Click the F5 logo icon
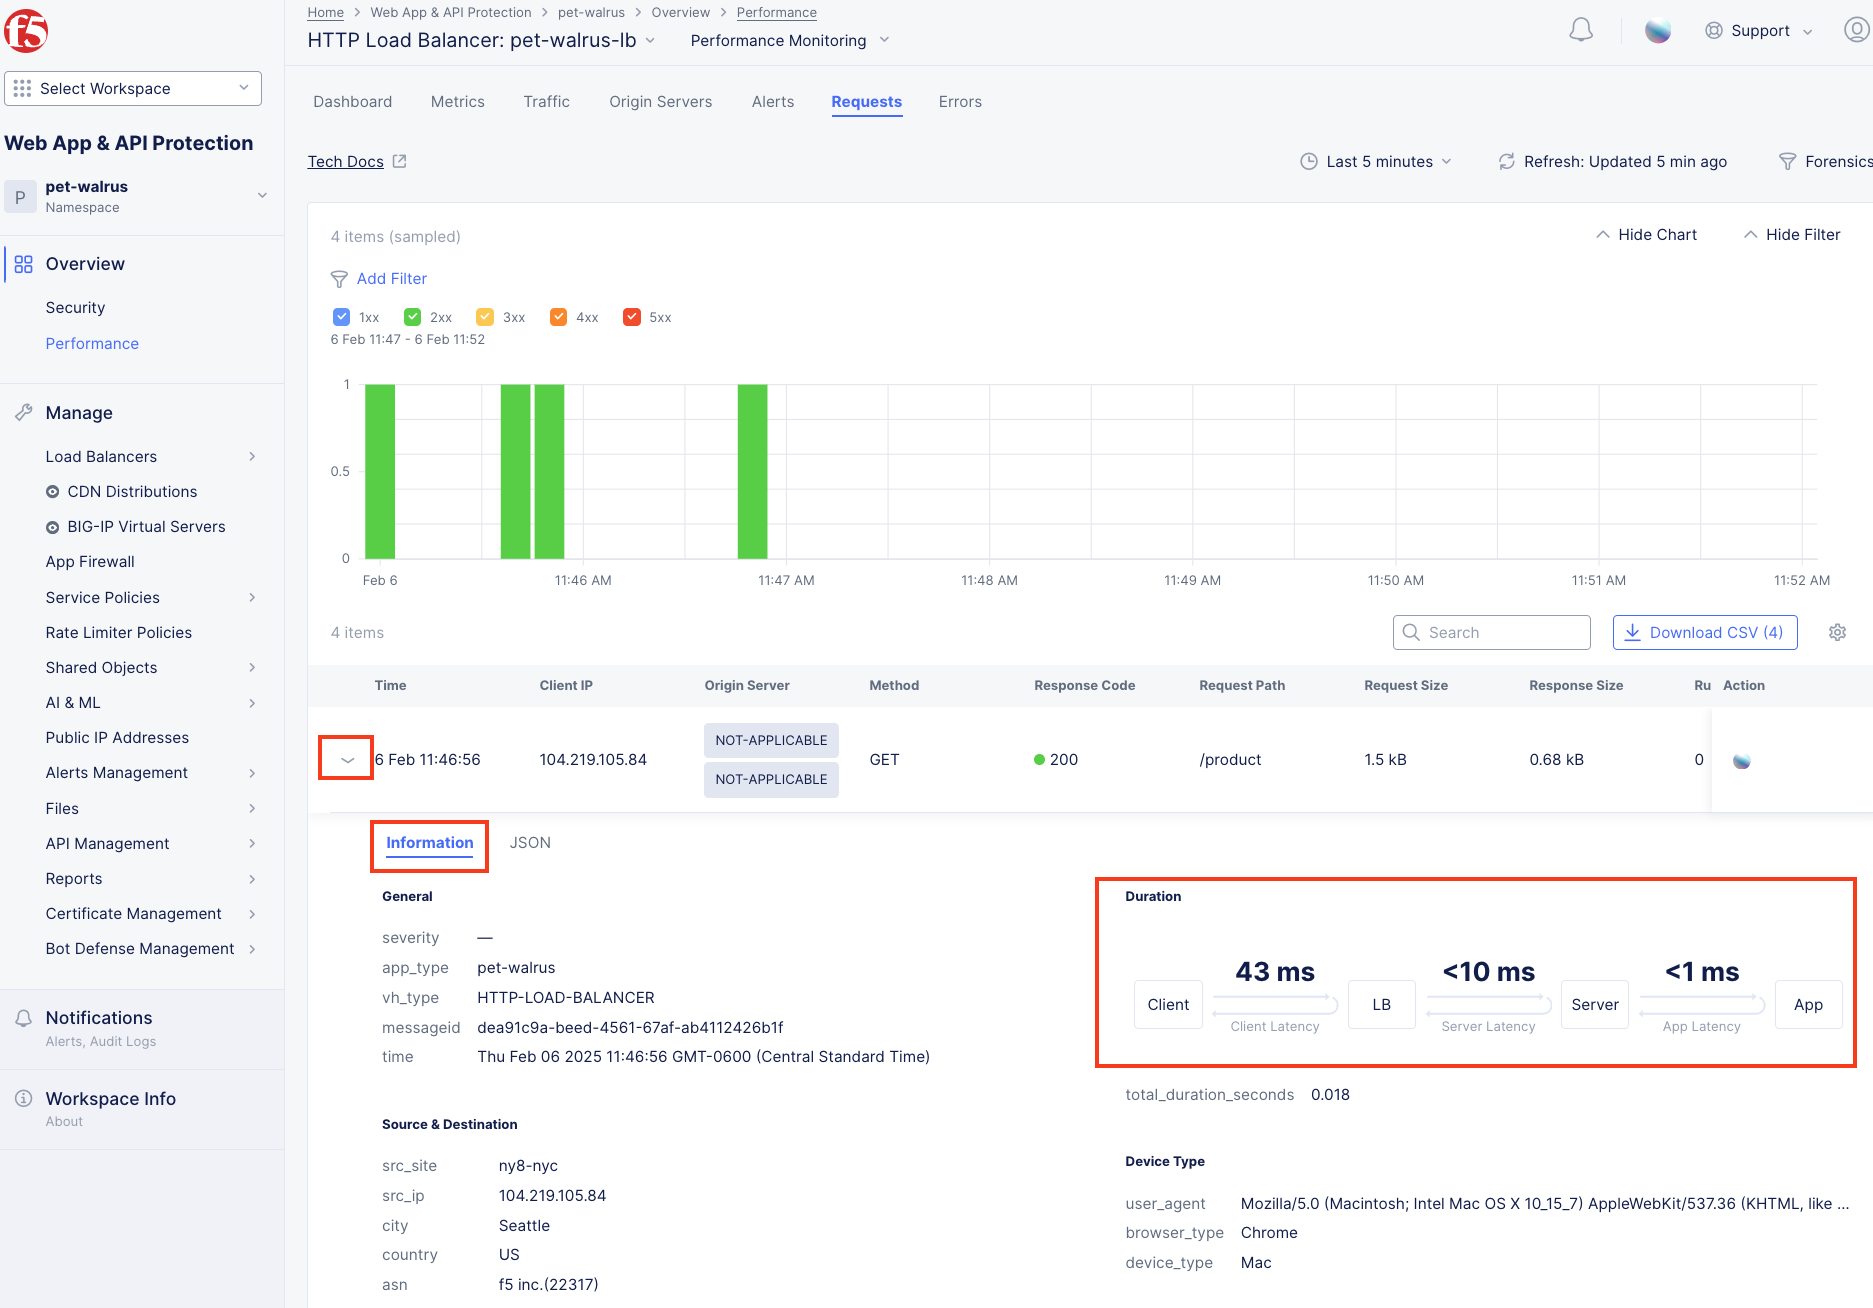 coord(26,31)
